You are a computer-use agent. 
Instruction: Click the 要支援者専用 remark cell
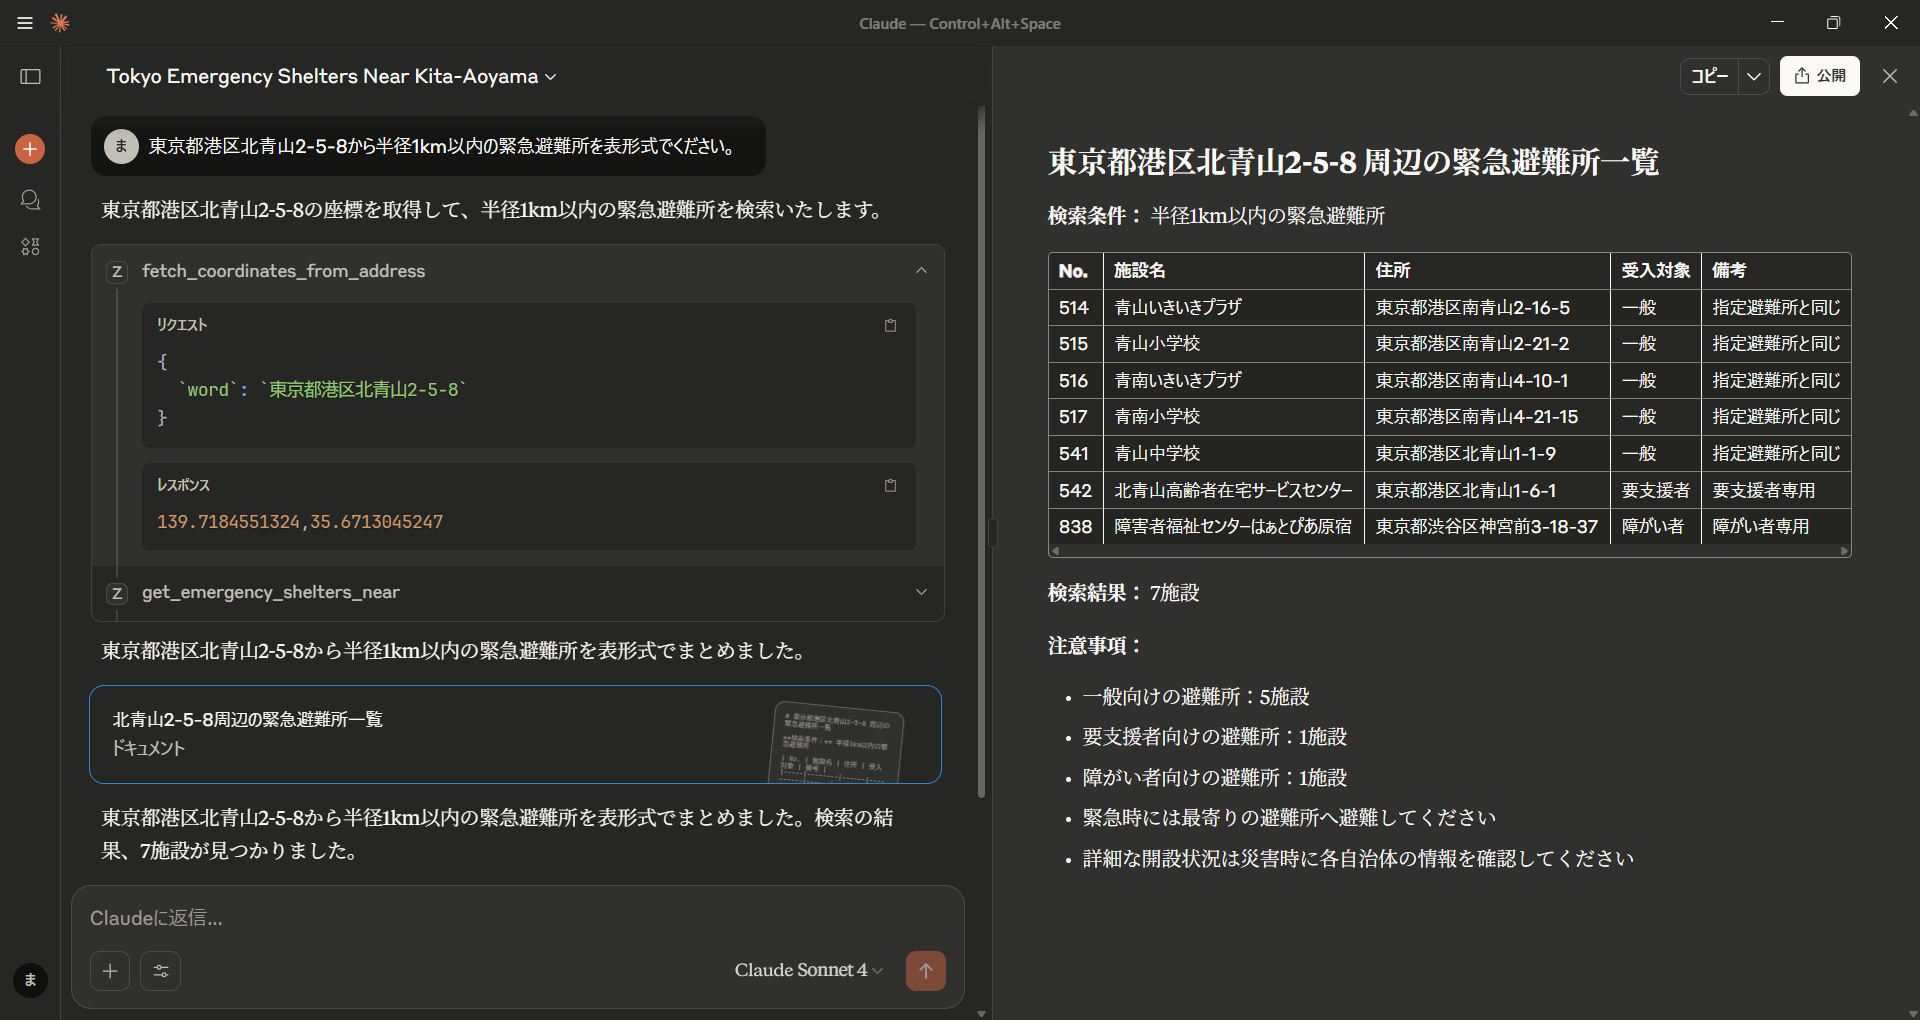tap(1776, 491)
